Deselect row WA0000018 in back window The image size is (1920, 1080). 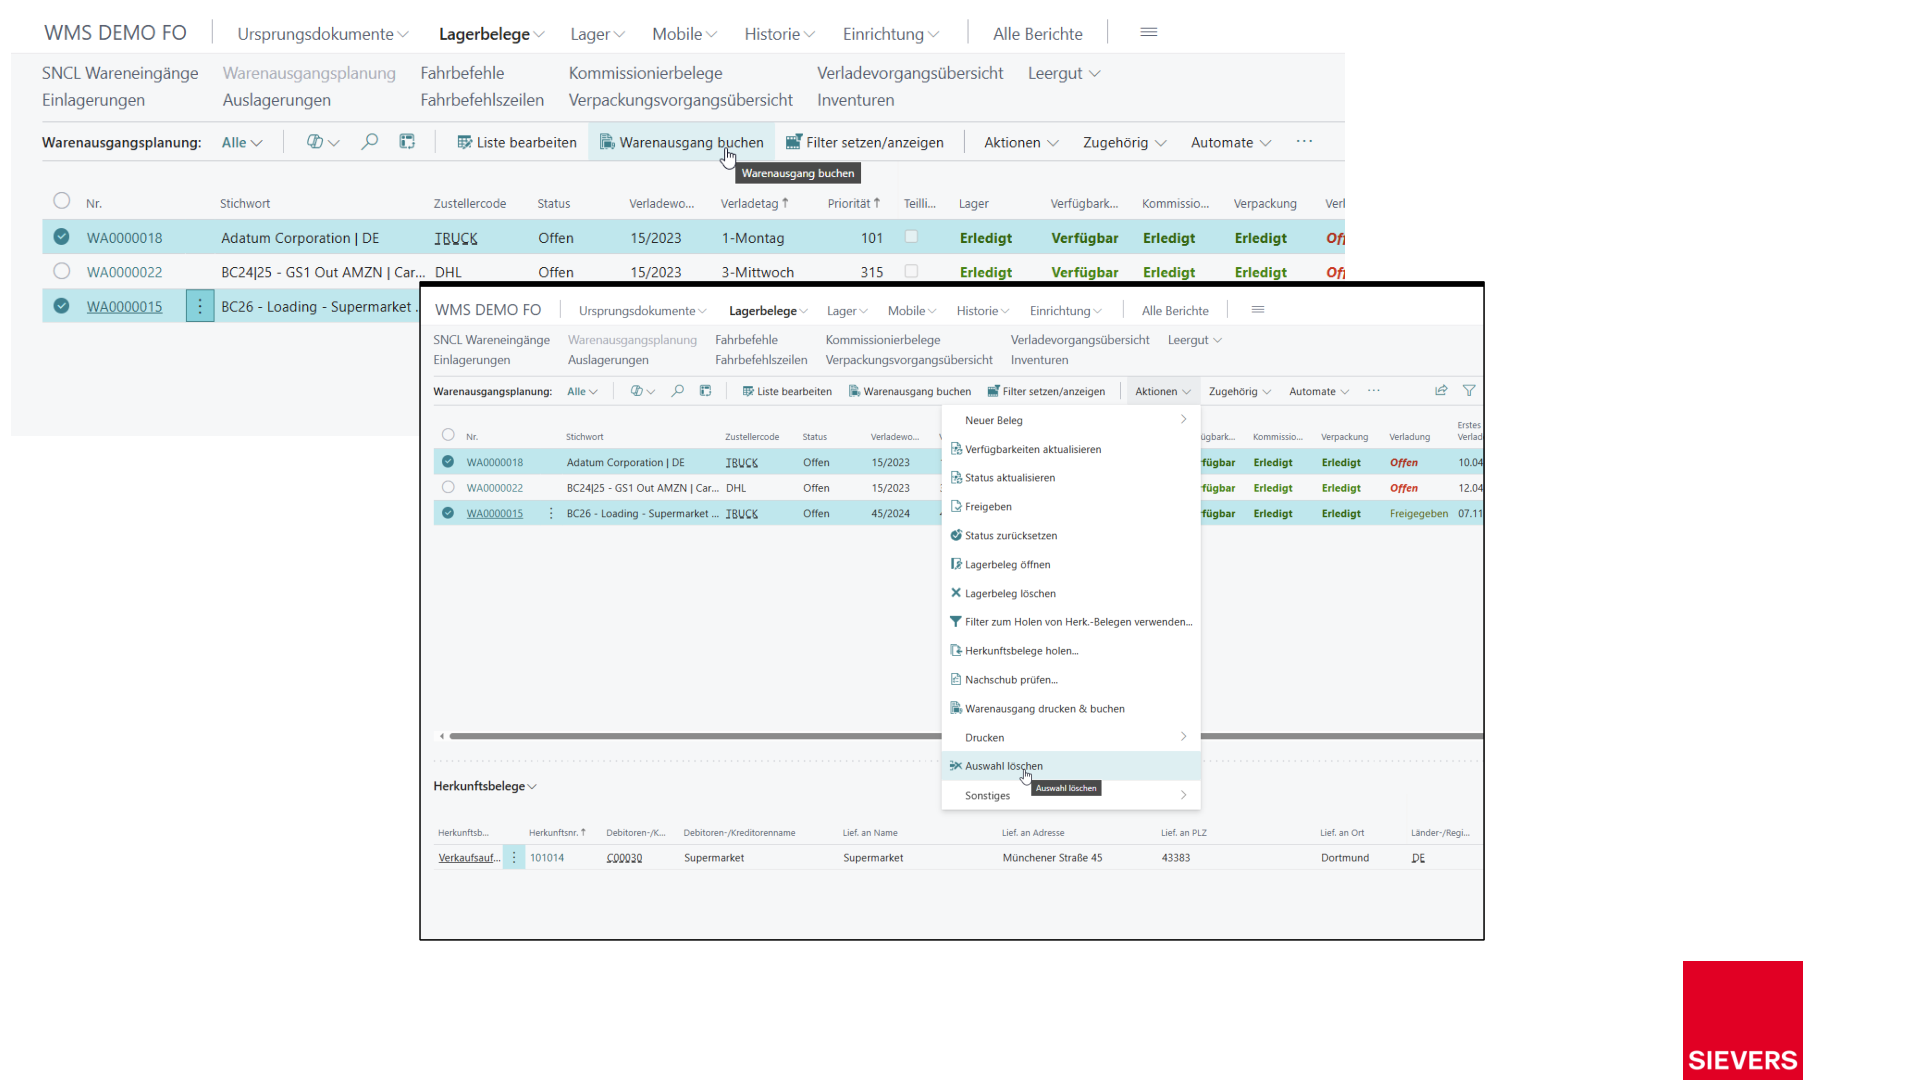(62, 237)
